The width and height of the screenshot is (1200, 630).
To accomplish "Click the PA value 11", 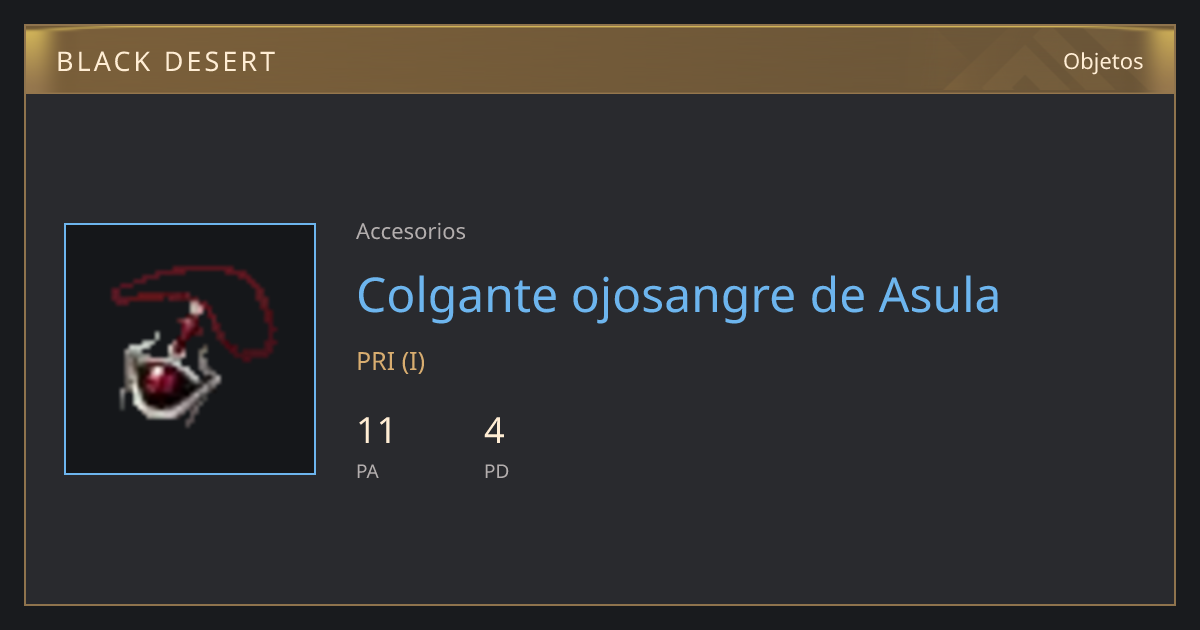I will 376,431.
